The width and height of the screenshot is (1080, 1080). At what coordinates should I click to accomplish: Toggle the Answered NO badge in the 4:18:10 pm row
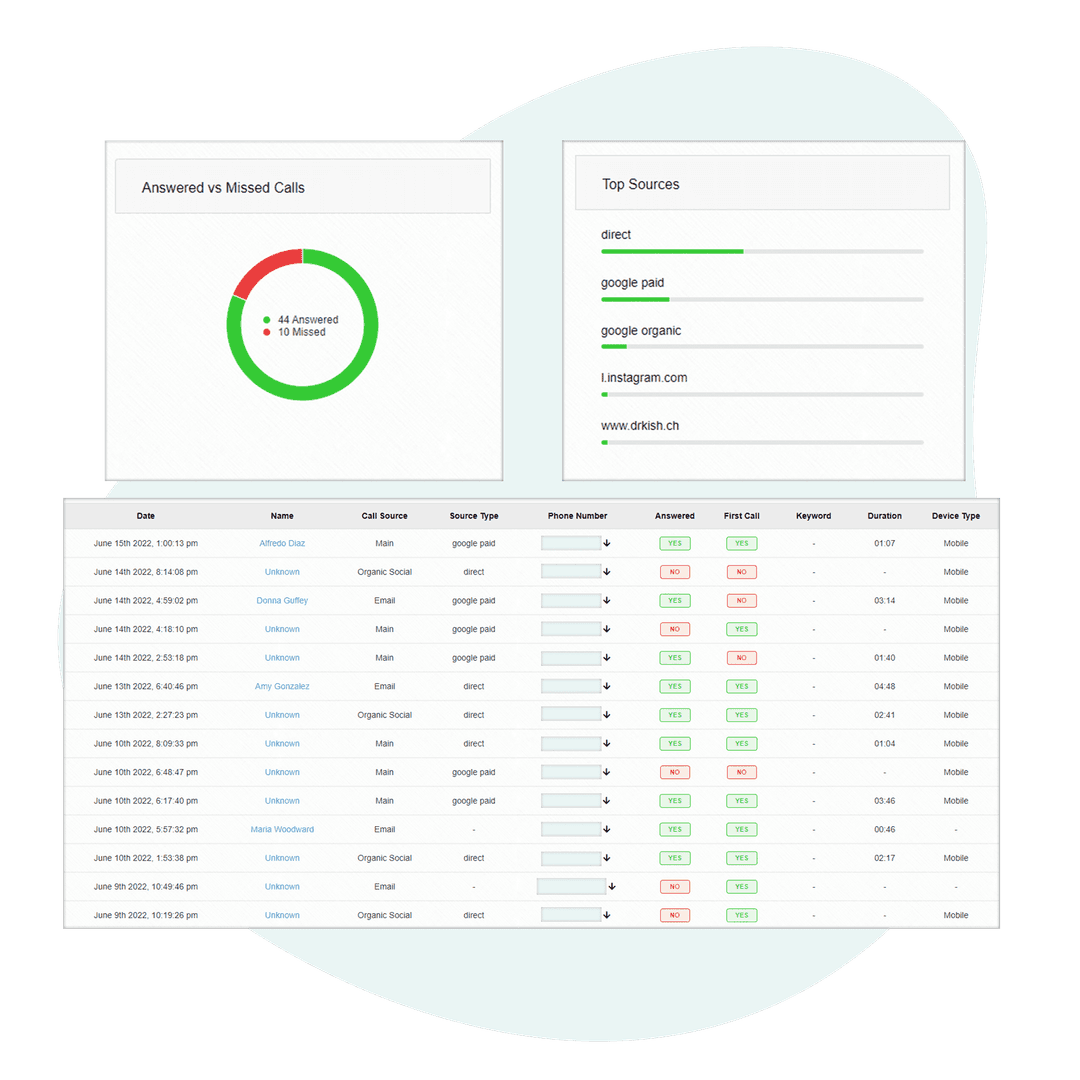click(675, 630)
